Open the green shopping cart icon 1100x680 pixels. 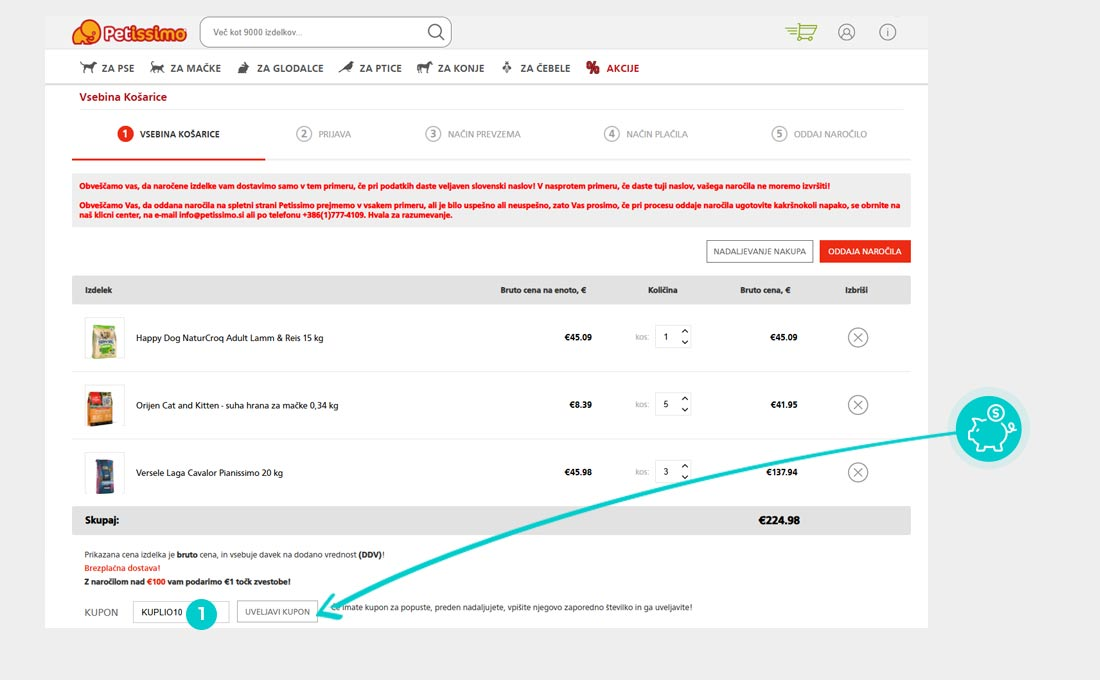[801, 32]
